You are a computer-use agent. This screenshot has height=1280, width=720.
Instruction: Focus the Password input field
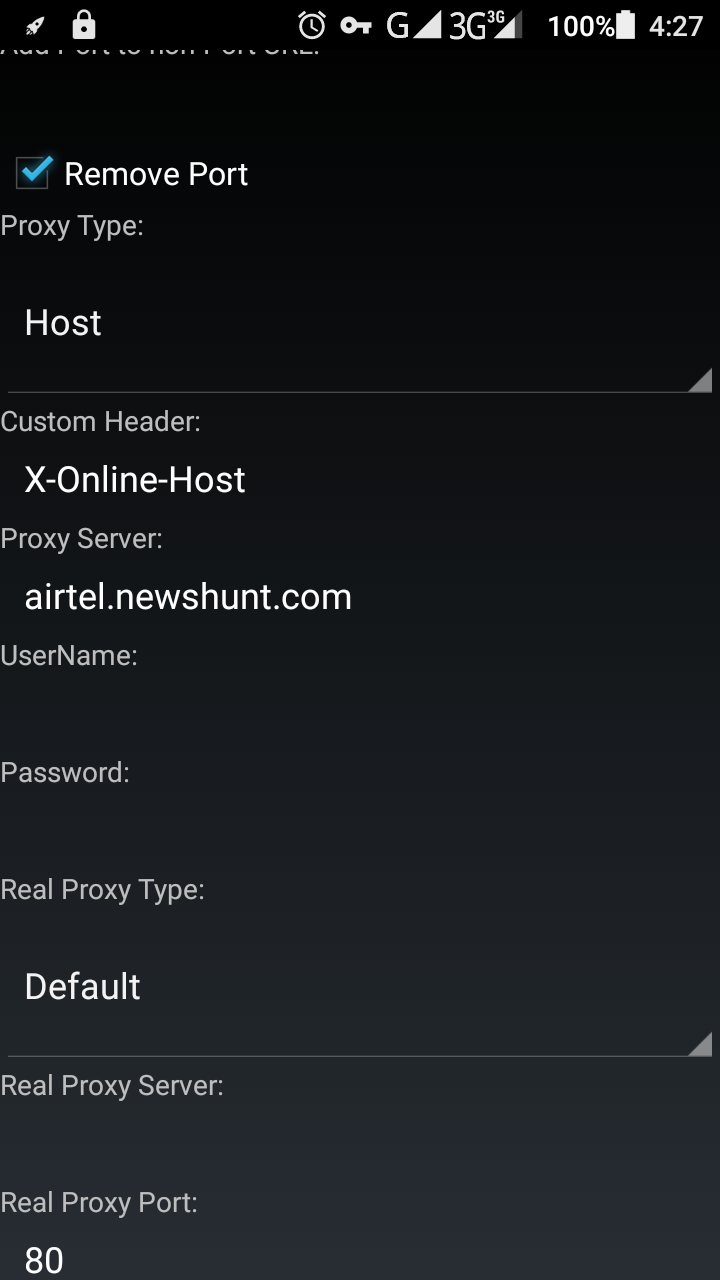tap(360, 831)
